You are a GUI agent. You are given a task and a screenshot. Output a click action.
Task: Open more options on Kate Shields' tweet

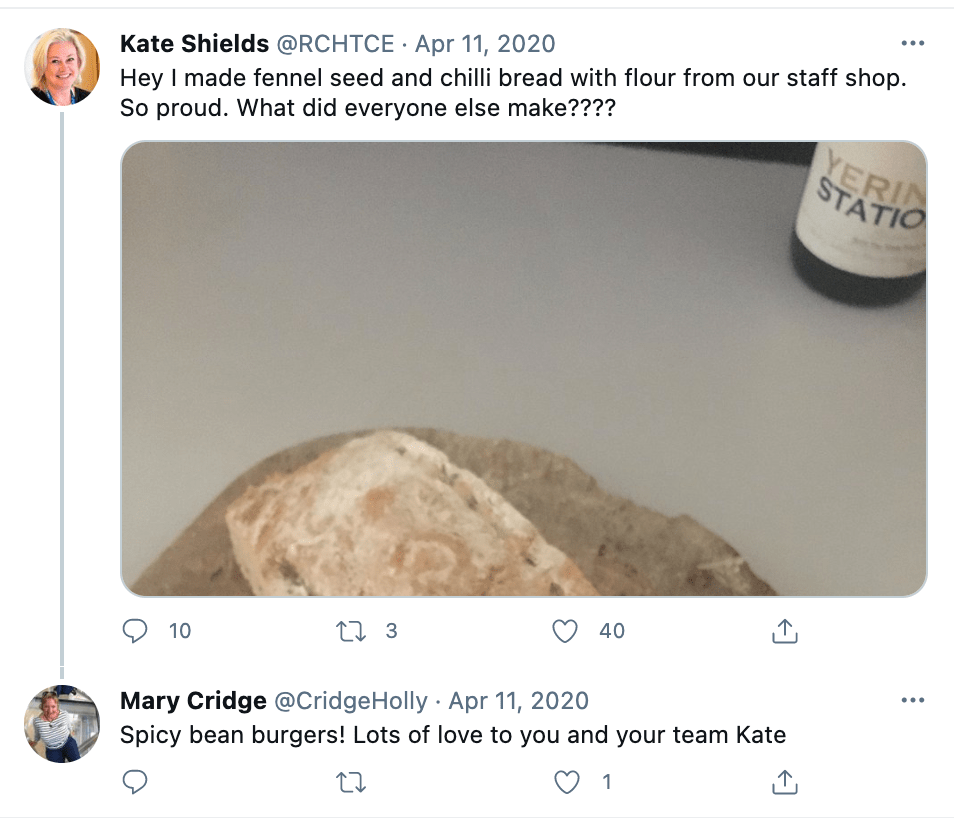click(x=912, y=44)
